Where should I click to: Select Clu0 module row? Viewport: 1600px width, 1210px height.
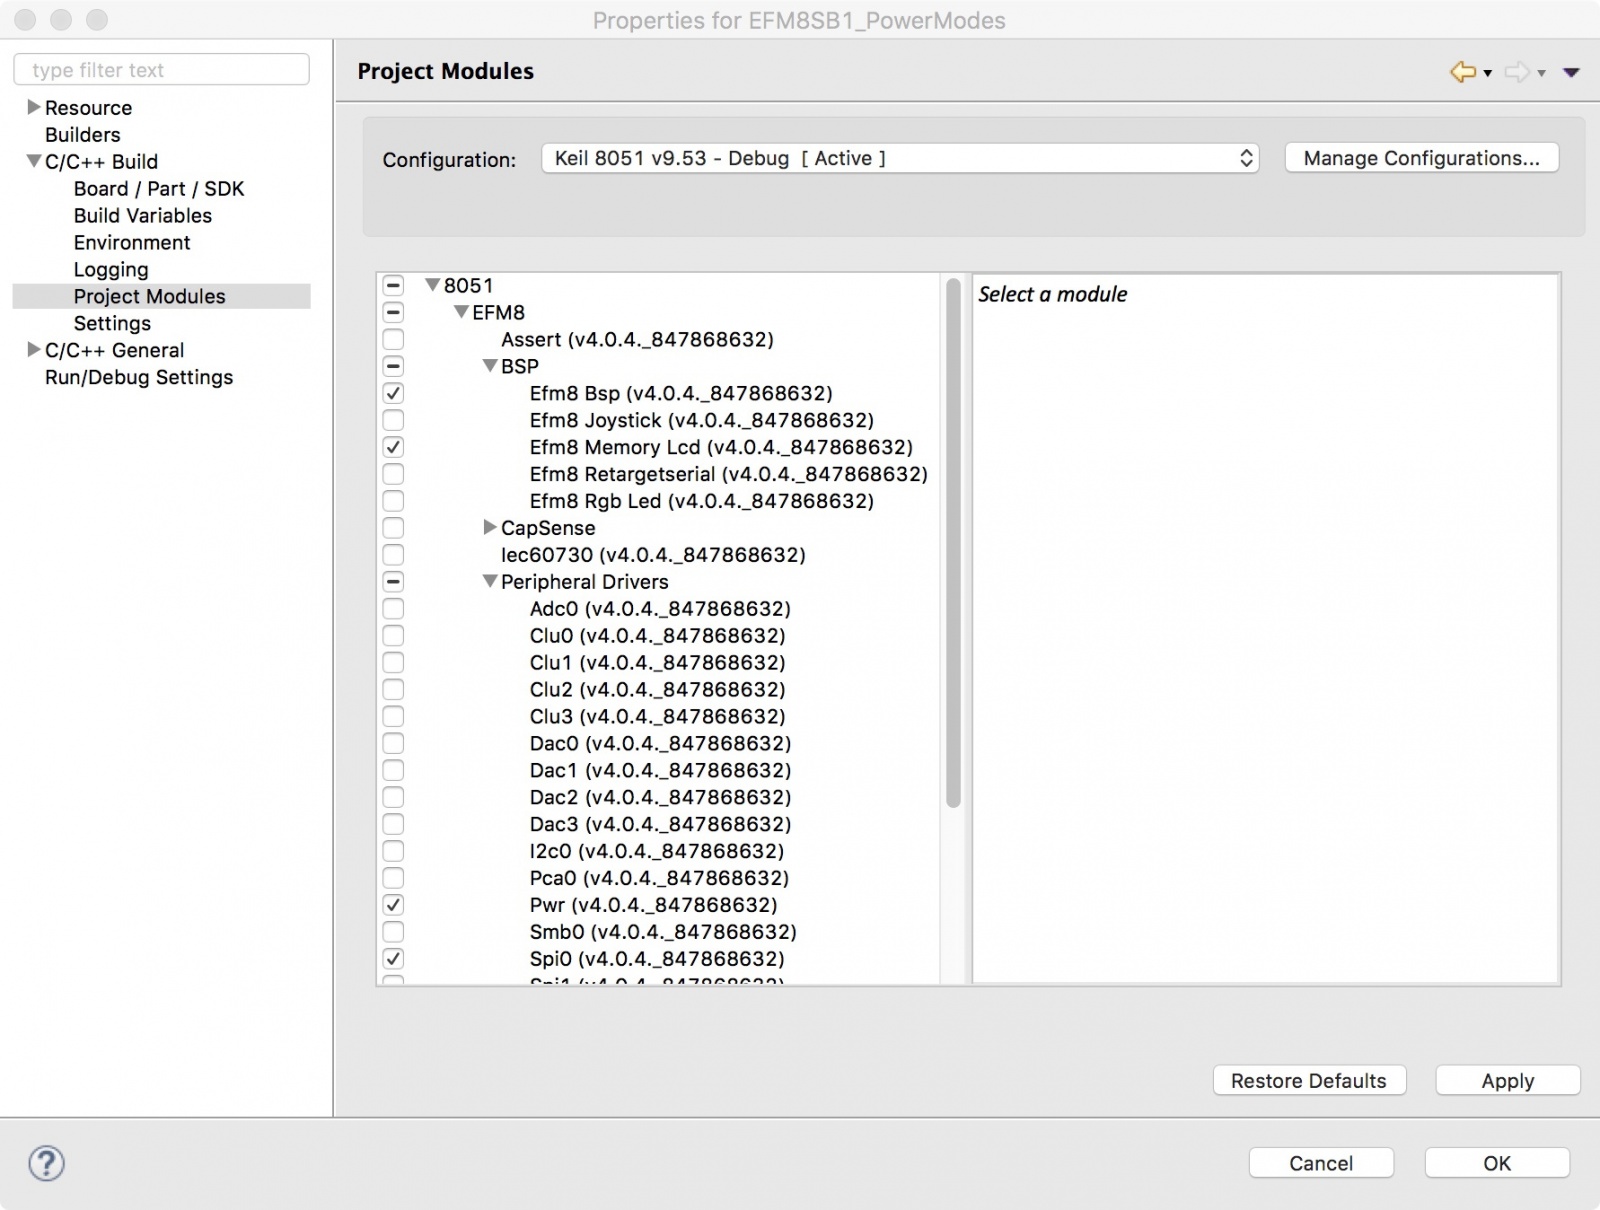657,636
